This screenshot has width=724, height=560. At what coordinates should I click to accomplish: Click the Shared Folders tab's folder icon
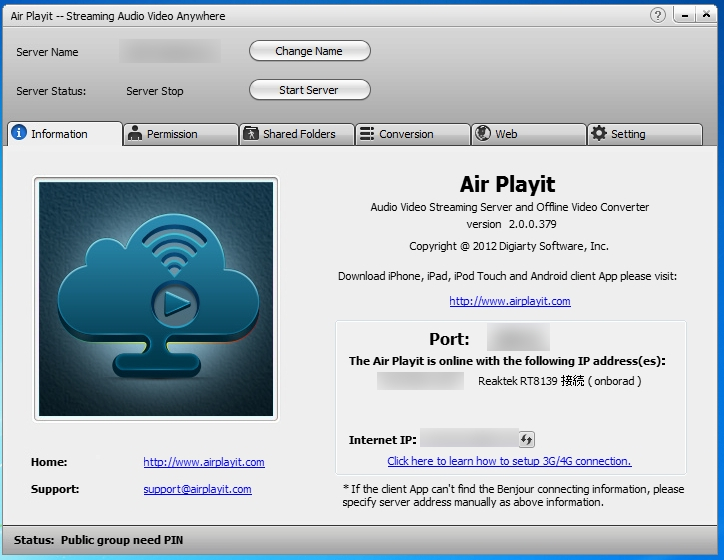pyautogui.click(x=251, y=133)
